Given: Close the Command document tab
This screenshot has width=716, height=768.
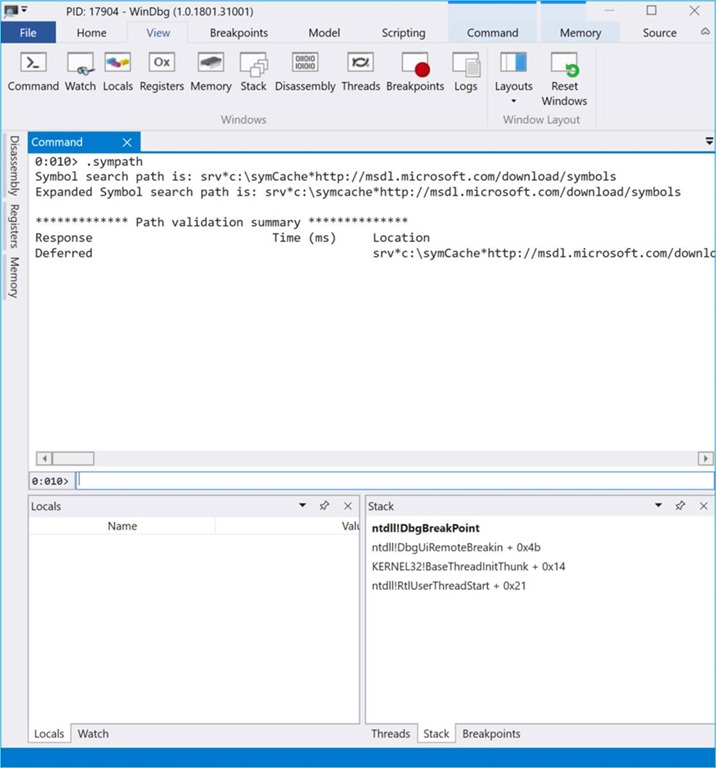Looking at the screenshot, I should coord(127,143).
